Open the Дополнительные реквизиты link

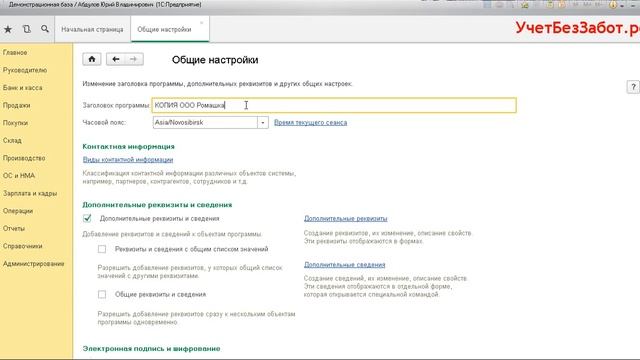pos(346,218)
